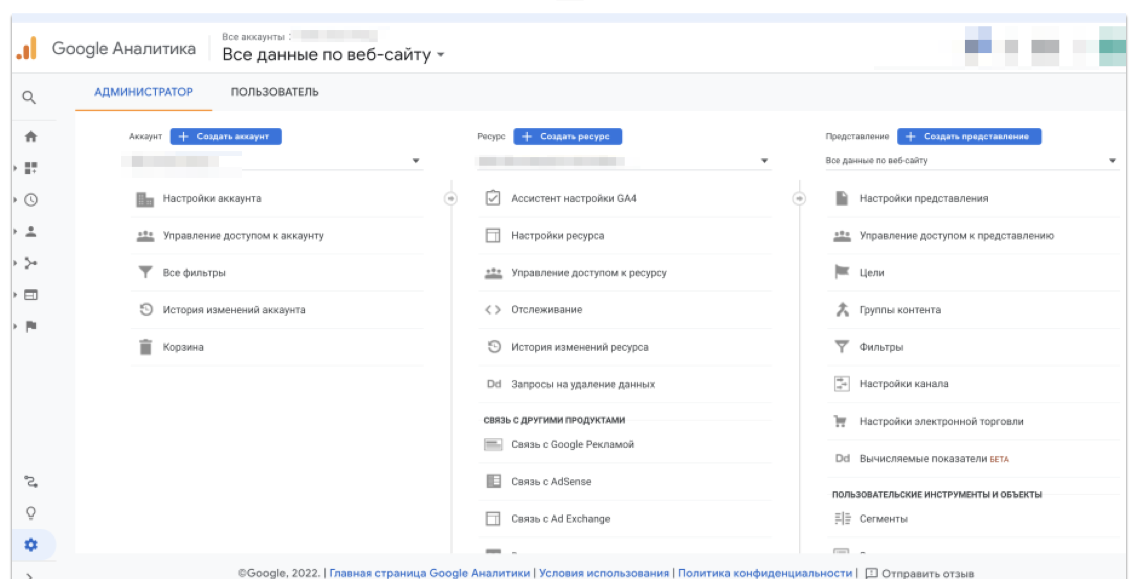Click the Attribution path icon in sidebar
1137x579 pixels.
click(31, 482)
